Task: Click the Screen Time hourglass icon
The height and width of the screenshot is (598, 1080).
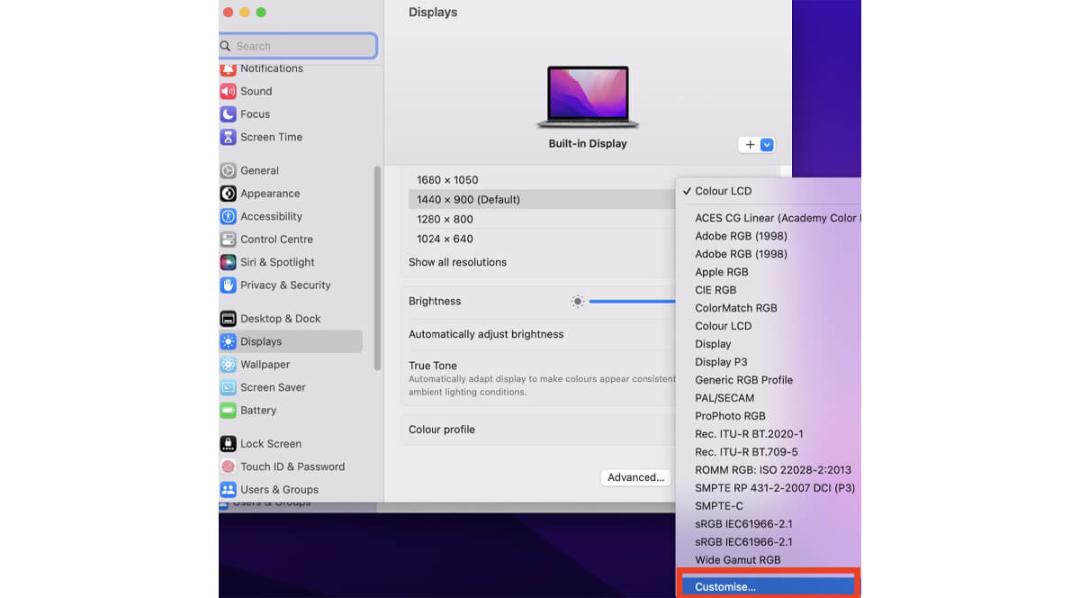Action: click(228, 137)
